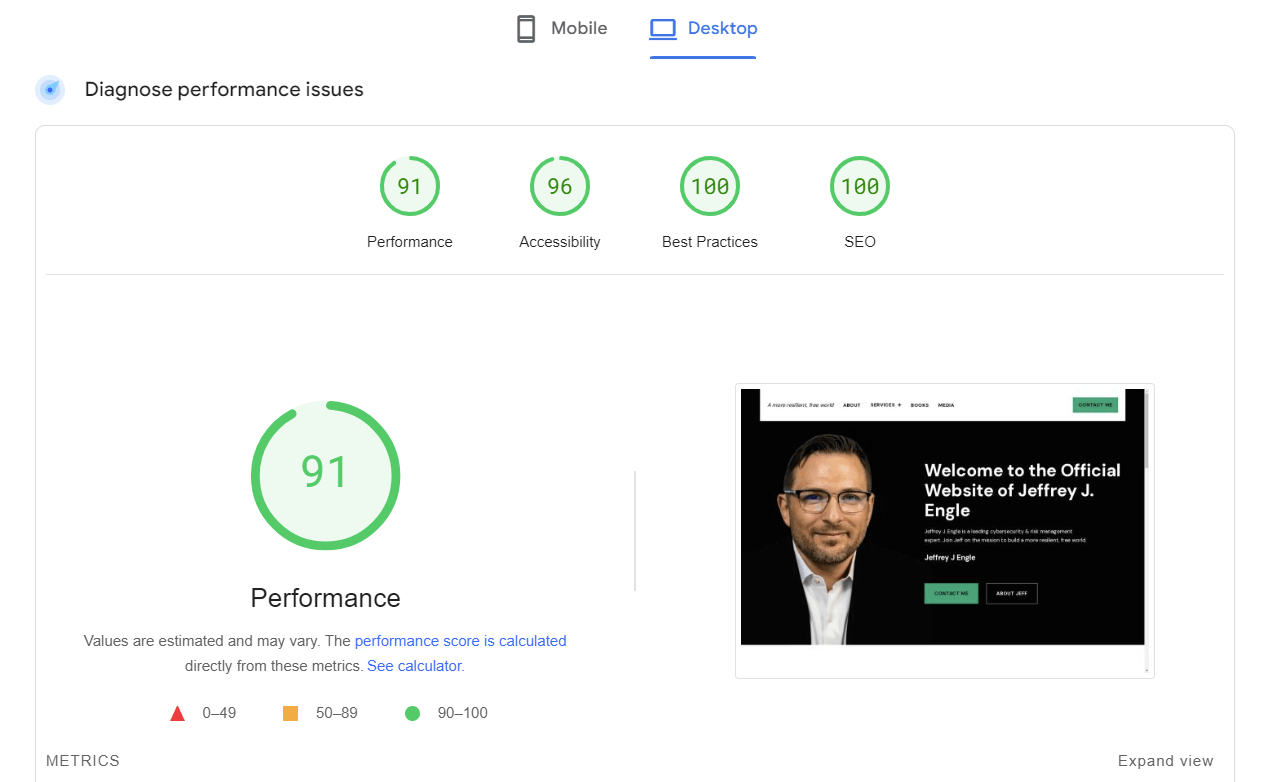This screenshot has height=782, width=1272.
Task: Click ABOUT menu item in preview
Action: (x=851, y=405)
